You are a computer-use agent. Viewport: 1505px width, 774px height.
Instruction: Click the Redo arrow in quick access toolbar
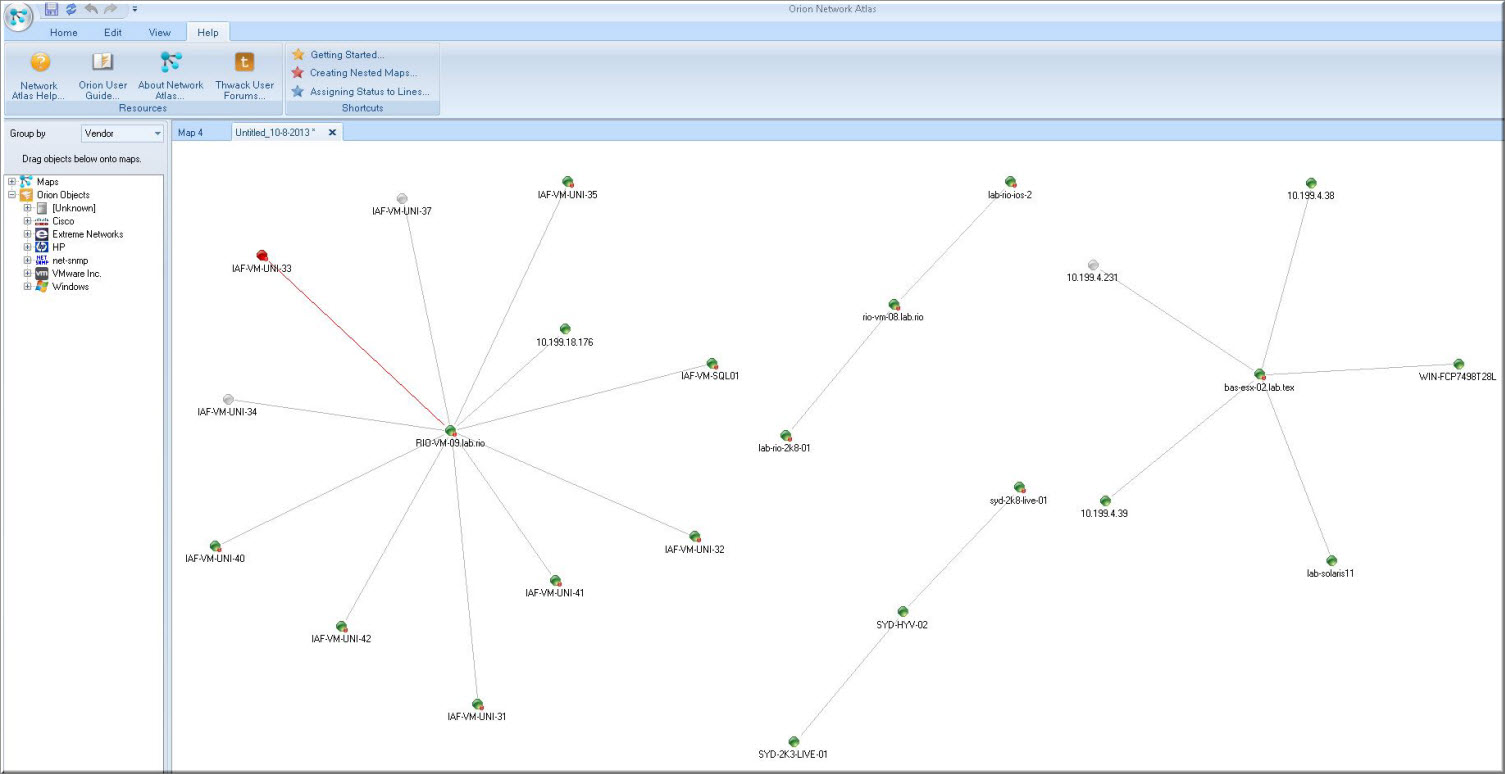(111, 9)
